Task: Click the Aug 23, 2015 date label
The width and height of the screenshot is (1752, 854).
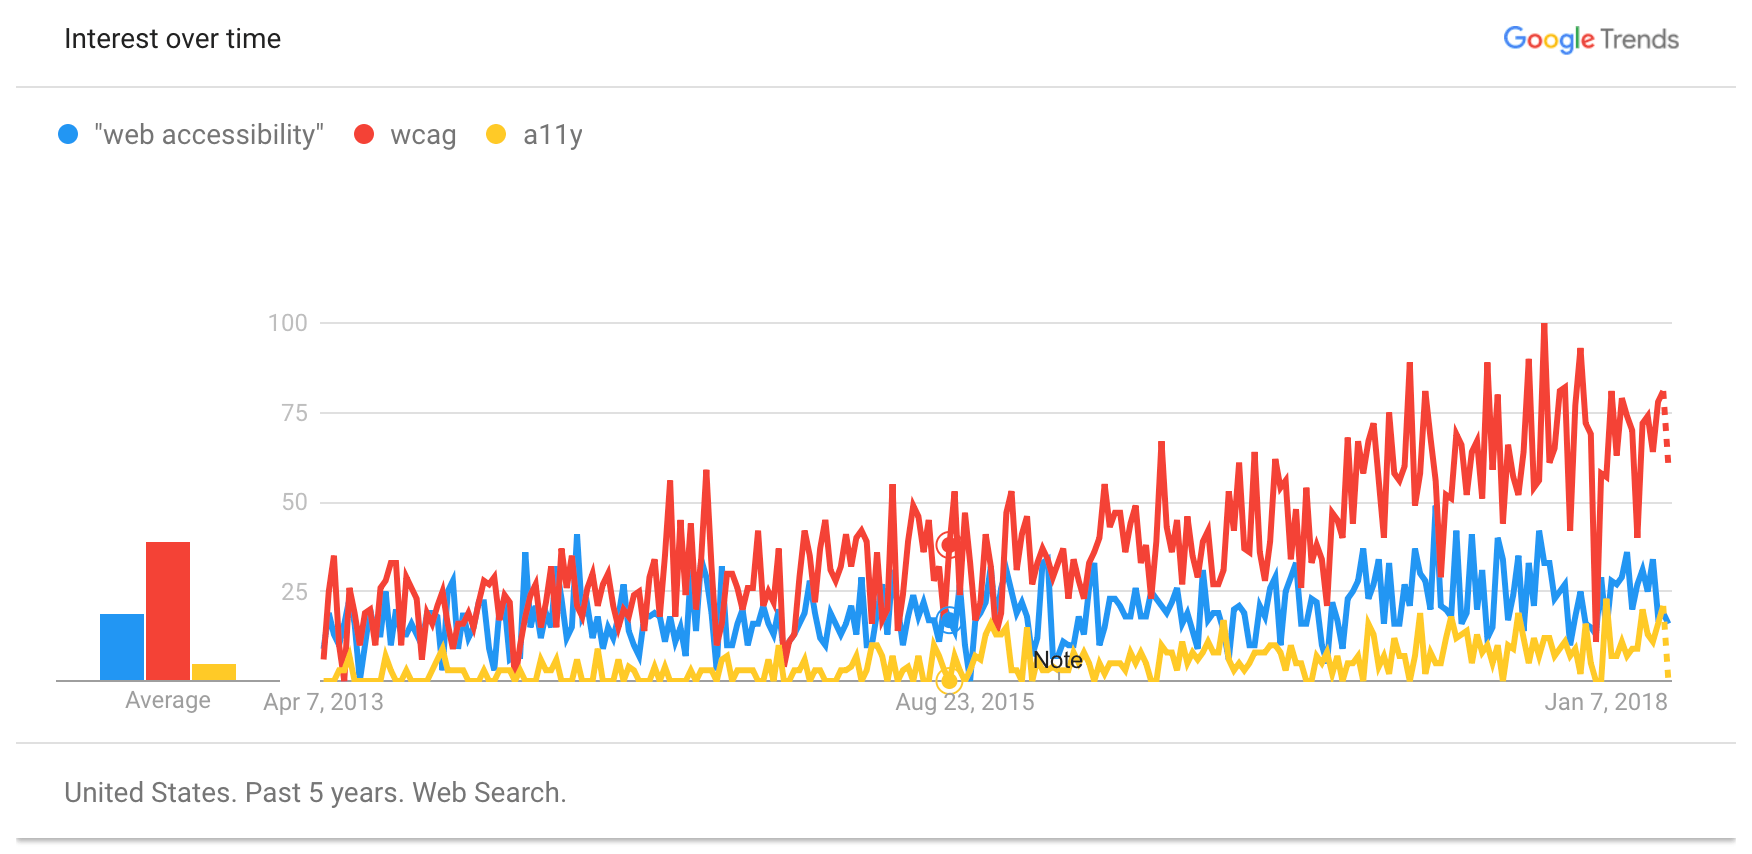Action: (964, 702)
